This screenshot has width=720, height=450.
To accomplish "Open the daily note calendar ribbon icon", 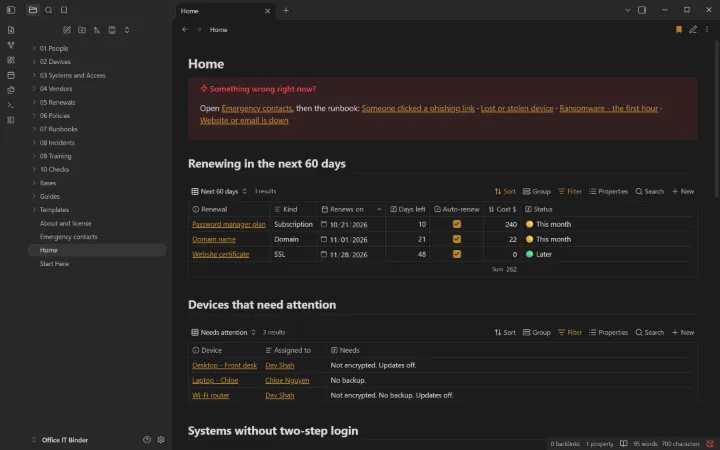I will (11, 75).
